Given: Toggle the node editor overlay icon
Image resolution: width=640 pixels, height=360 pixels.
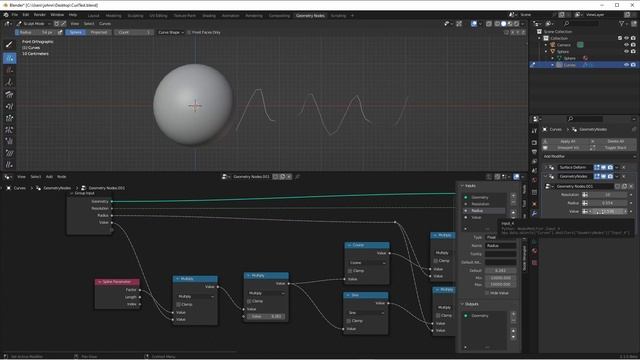Looking at the screenshot, I should pos(516,177).
